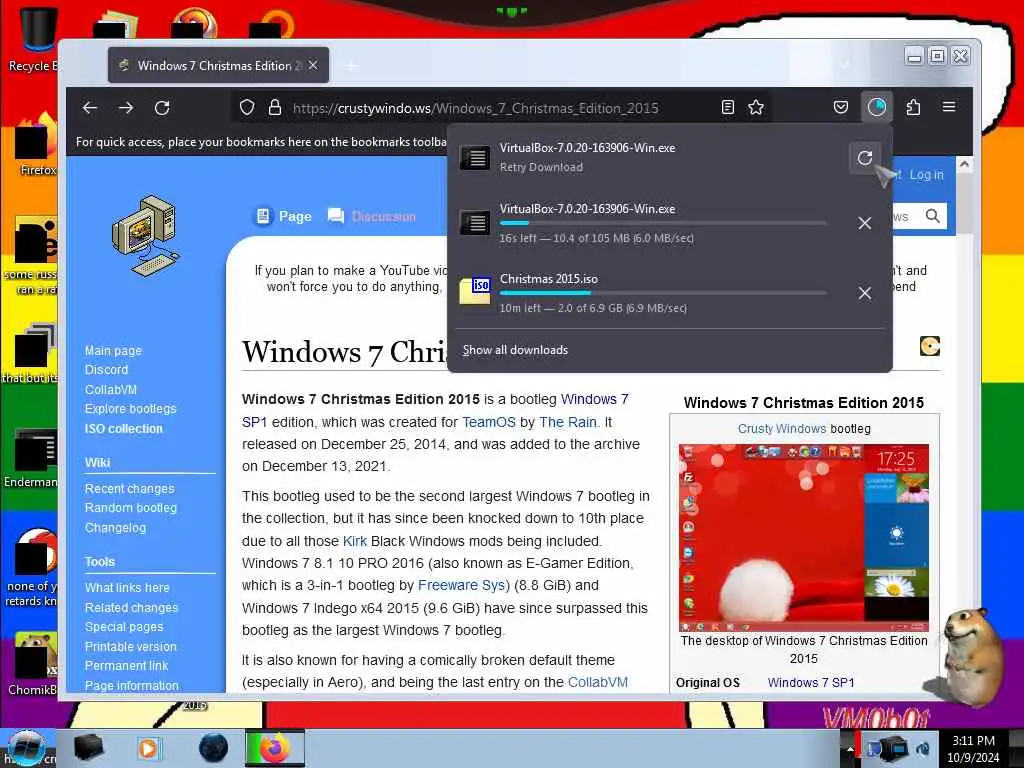The image size is (1024, 768).
Task: Open the Firefox hamburger menu
Action: coord(949,106)
